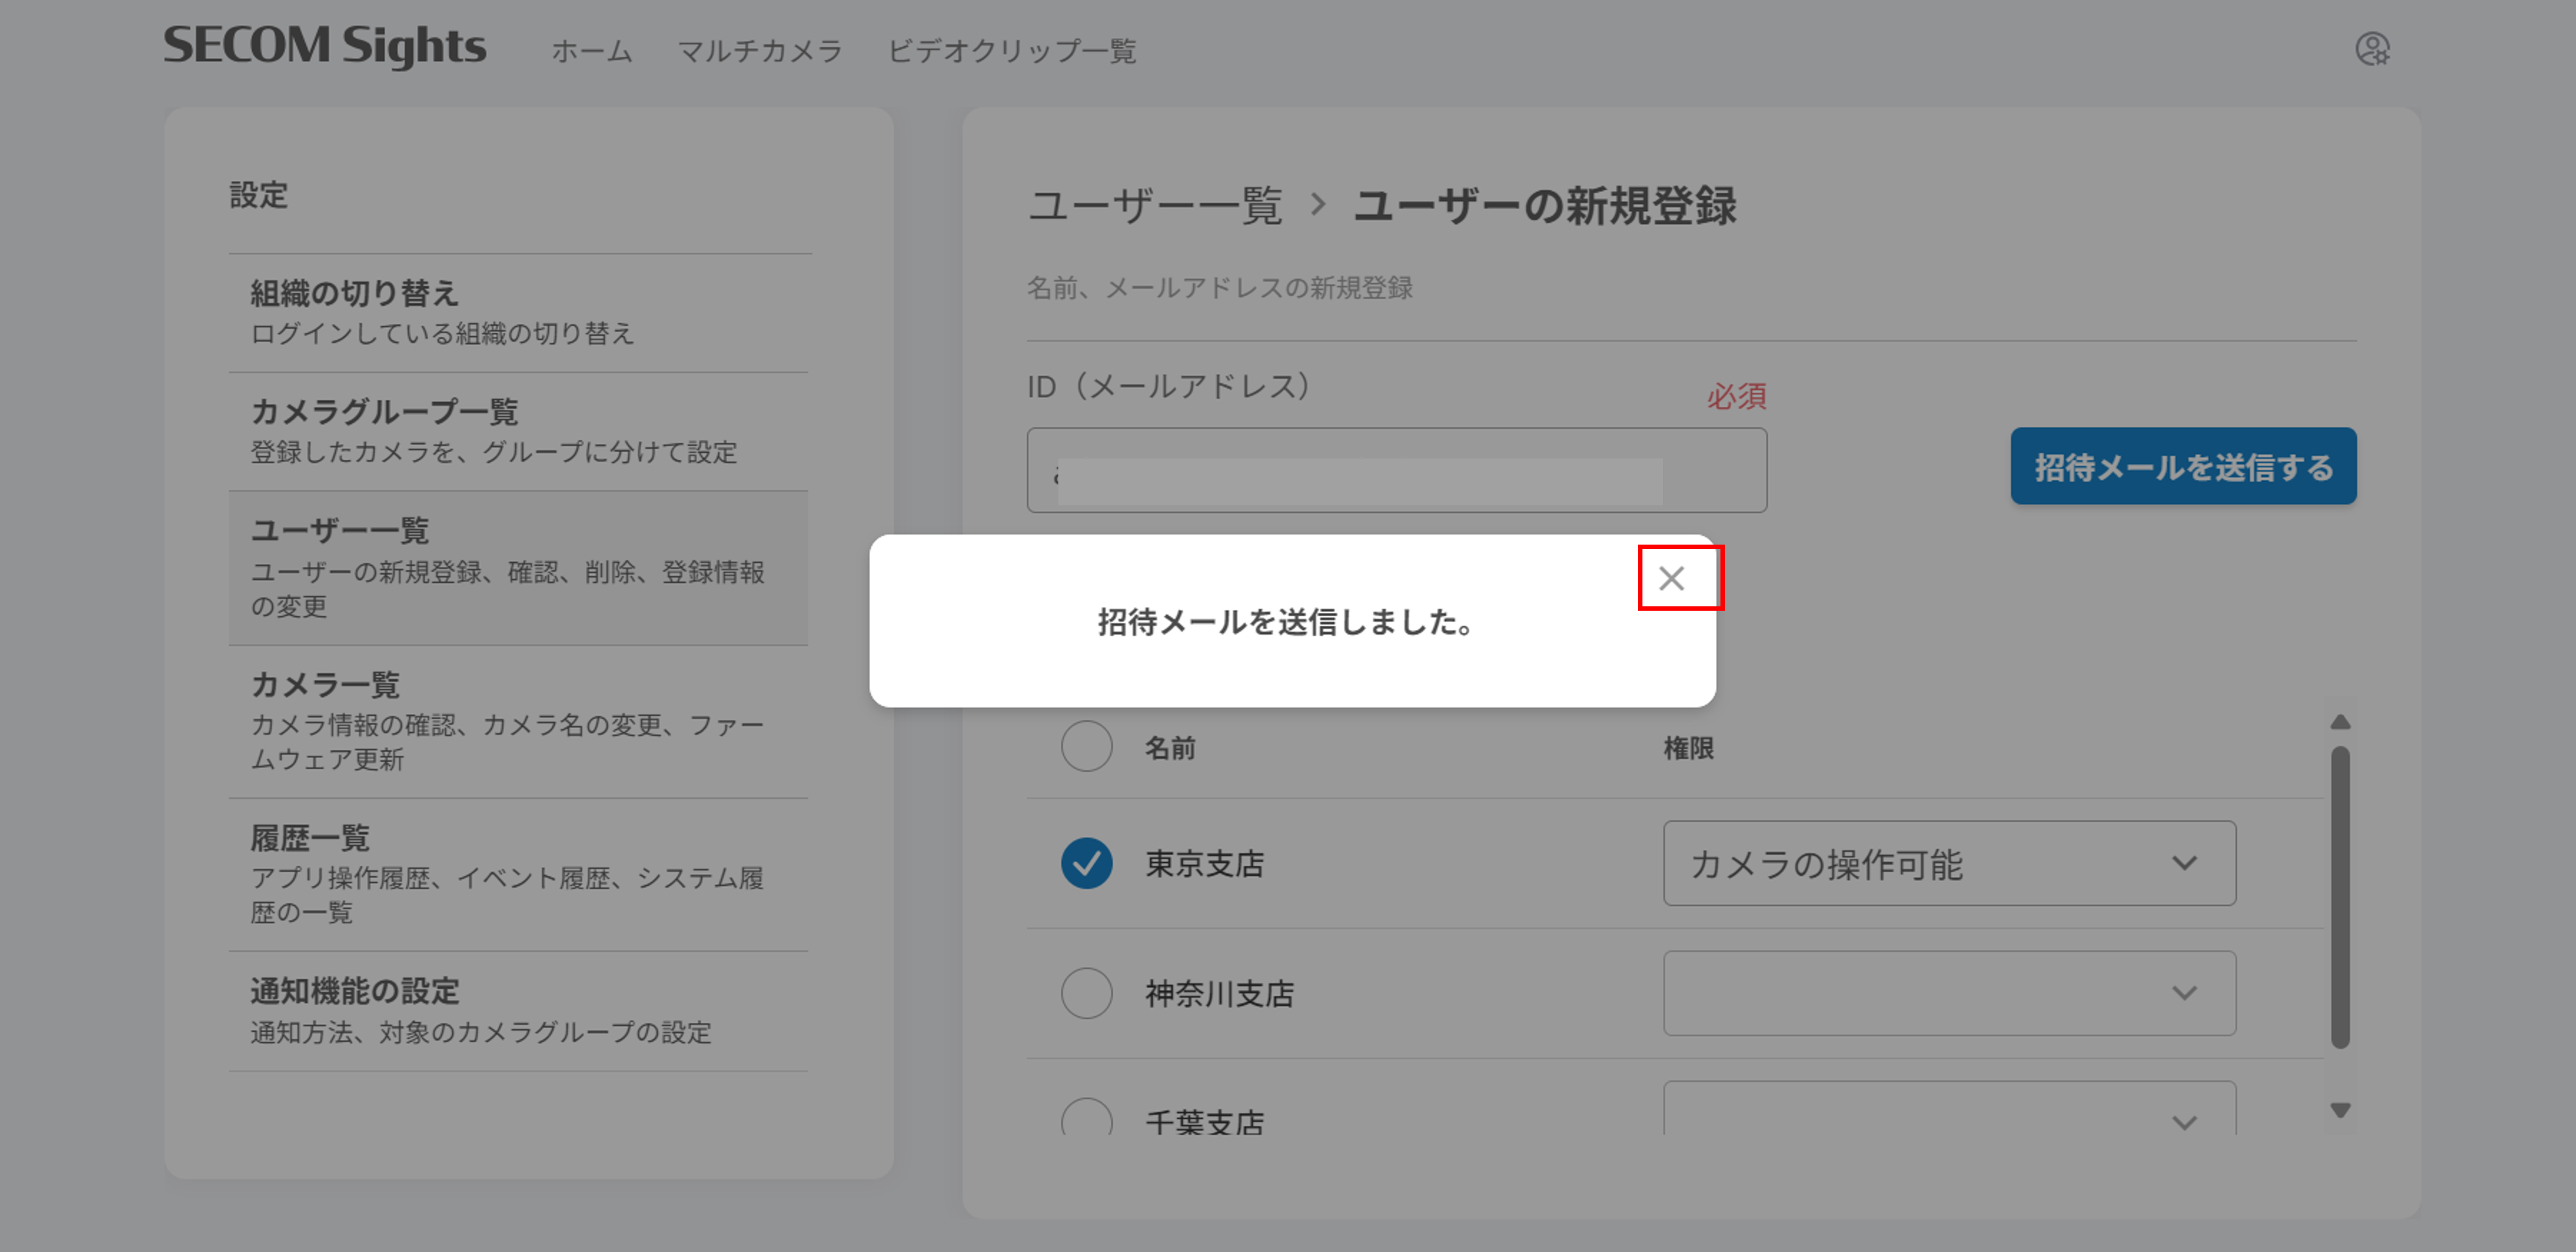Click the 名前 column header
2576x1252 pixels.
(1170, 748)
